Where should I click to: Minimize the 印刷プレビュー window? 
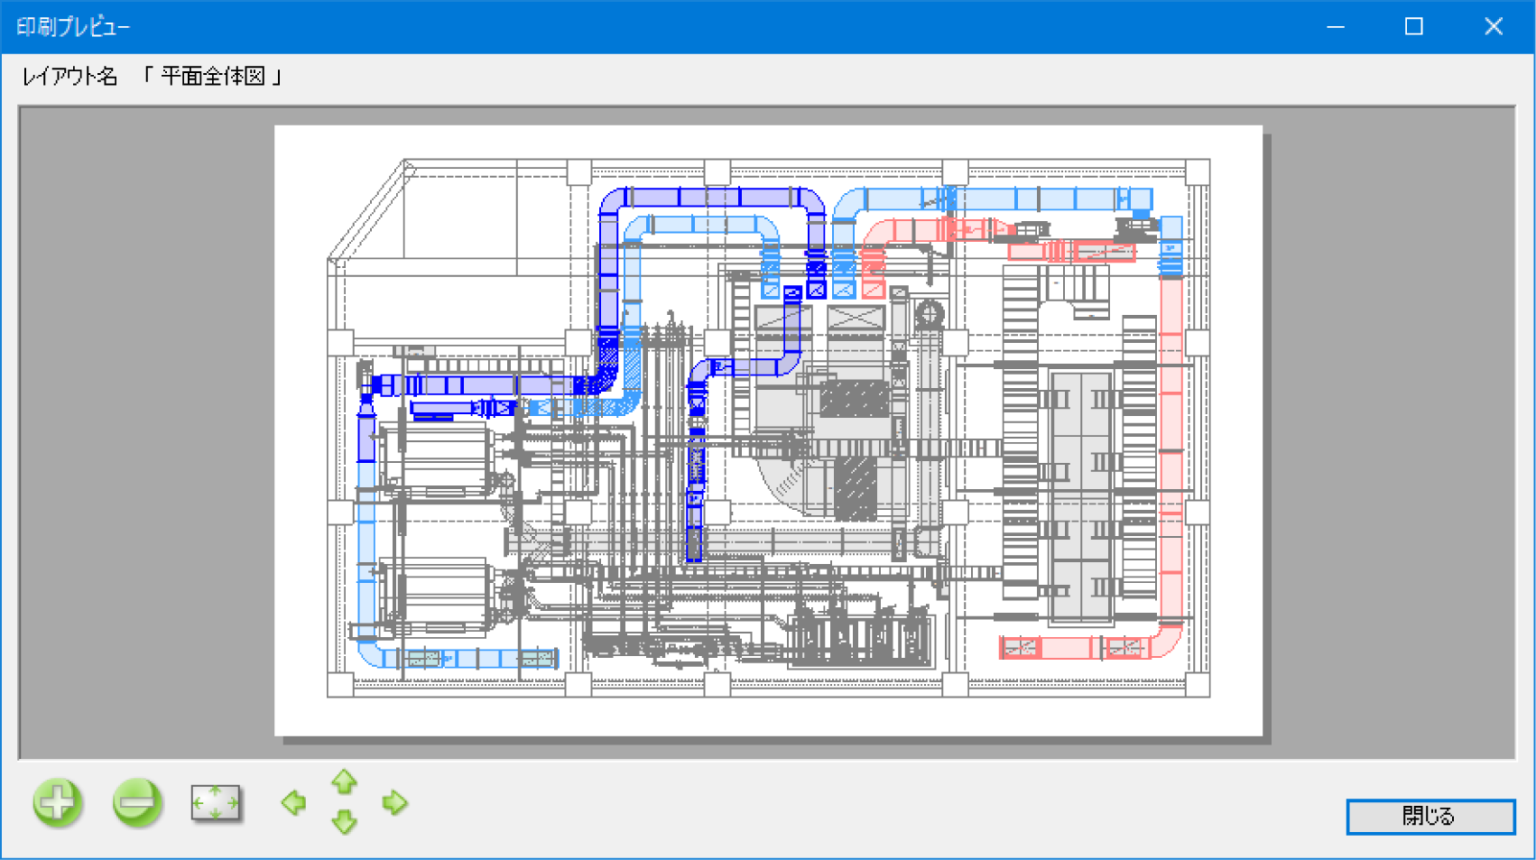(x=1335, y=27)
